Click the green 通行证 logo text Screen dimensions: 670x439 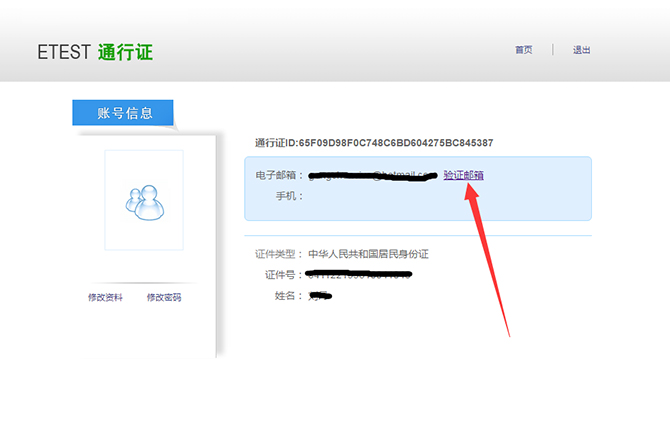[x=126, y=52]
